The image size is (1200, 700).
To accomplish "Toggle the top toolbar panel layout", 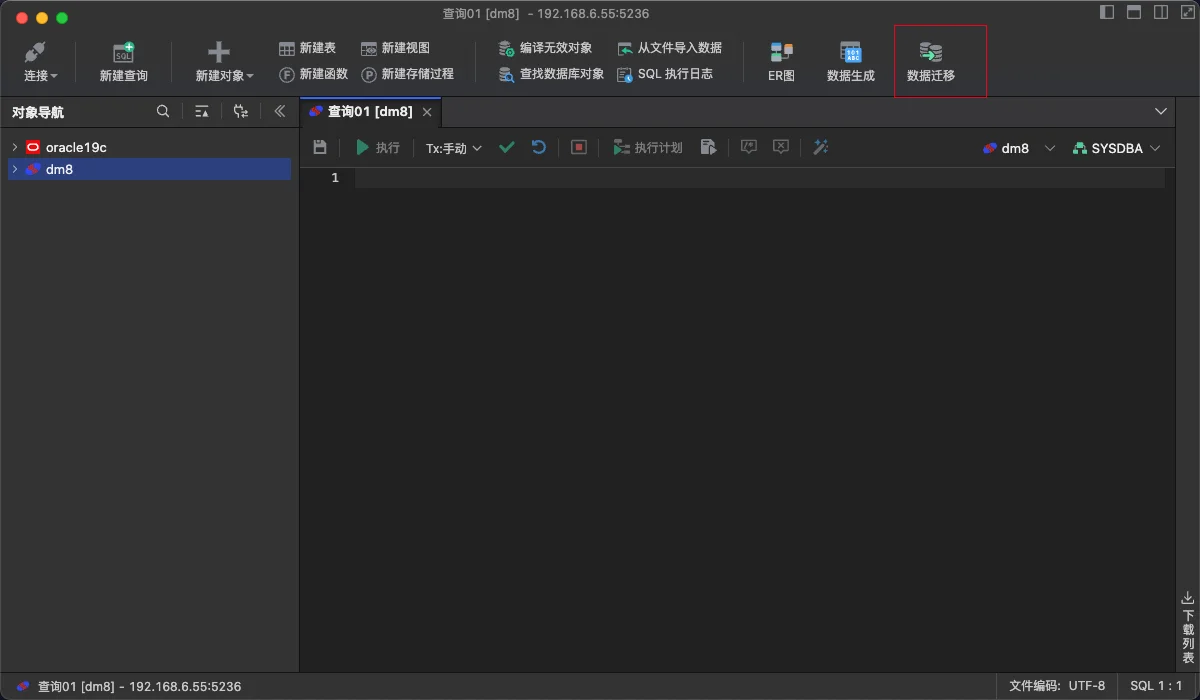I will (1134, 13).
